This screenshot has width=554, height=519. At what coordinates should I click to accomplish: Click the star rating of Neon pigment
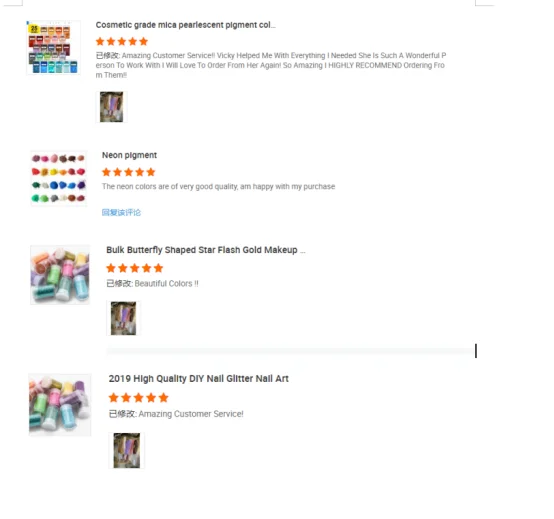pos(129,172)
